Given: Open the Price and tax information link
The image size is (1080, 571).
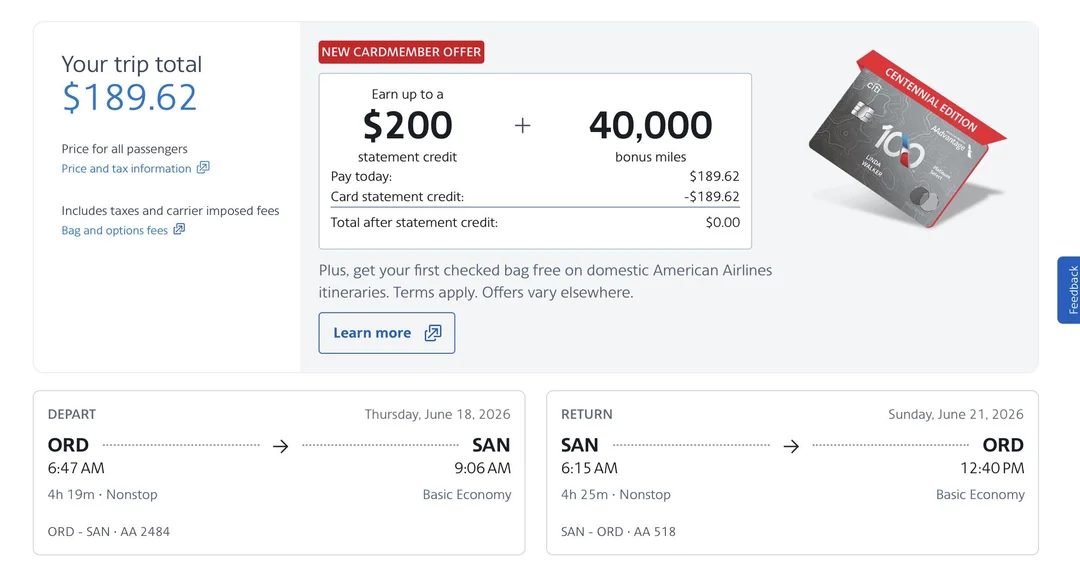Looking at the screenshot, I should click(126, 169).
